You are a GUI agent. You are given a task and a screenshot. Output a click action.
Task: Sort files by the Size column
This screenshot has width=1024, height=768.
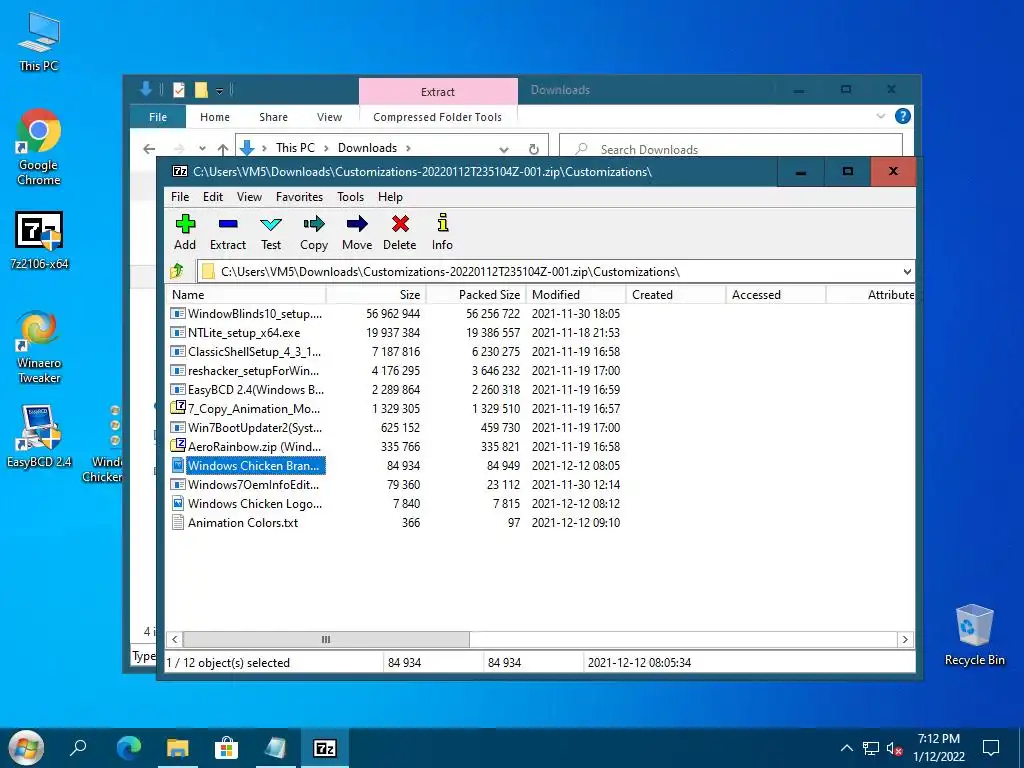(x=376, y=295)
